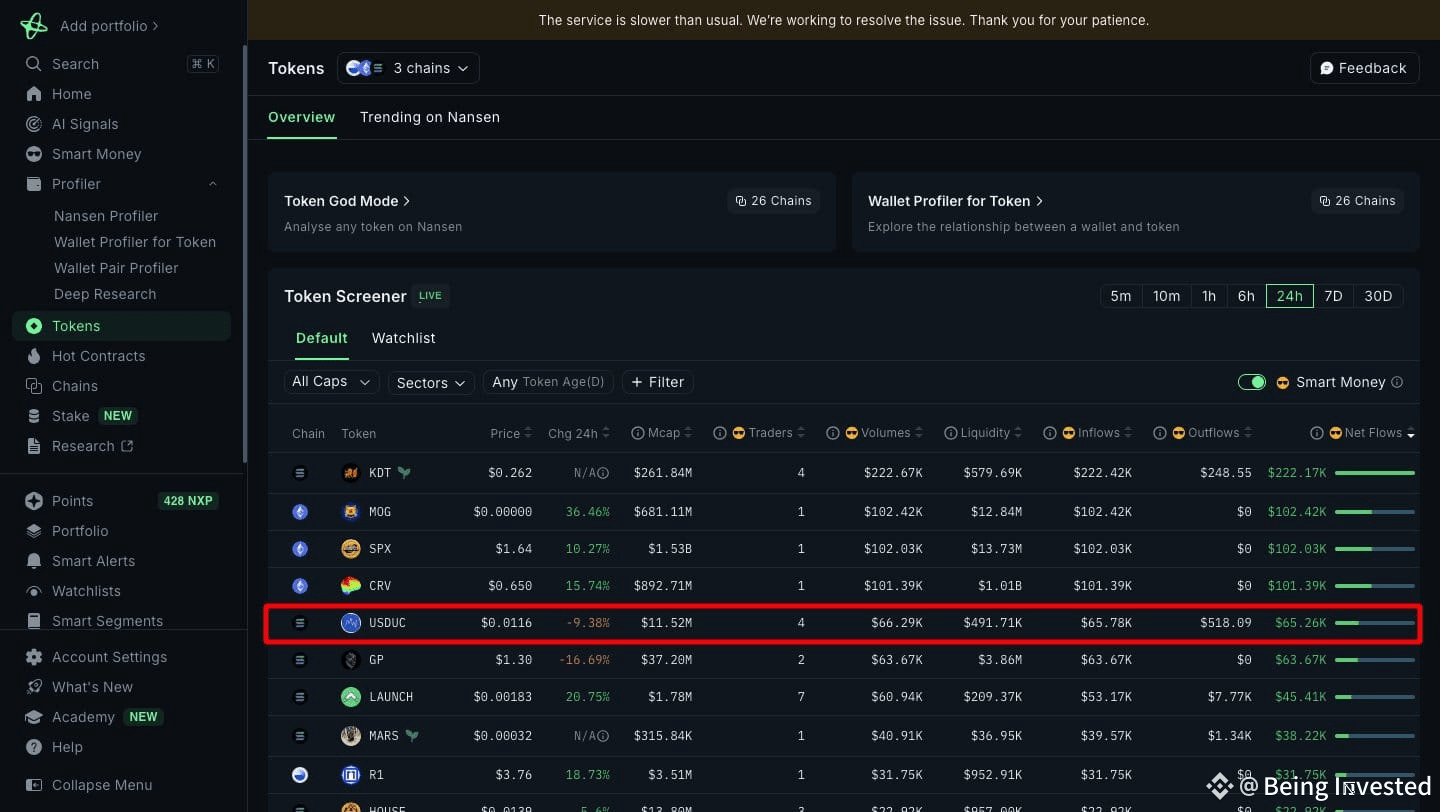Toggle the Smart Money switch
1440x812 pixels.
pyautogui.click(x=1252, y=382)
